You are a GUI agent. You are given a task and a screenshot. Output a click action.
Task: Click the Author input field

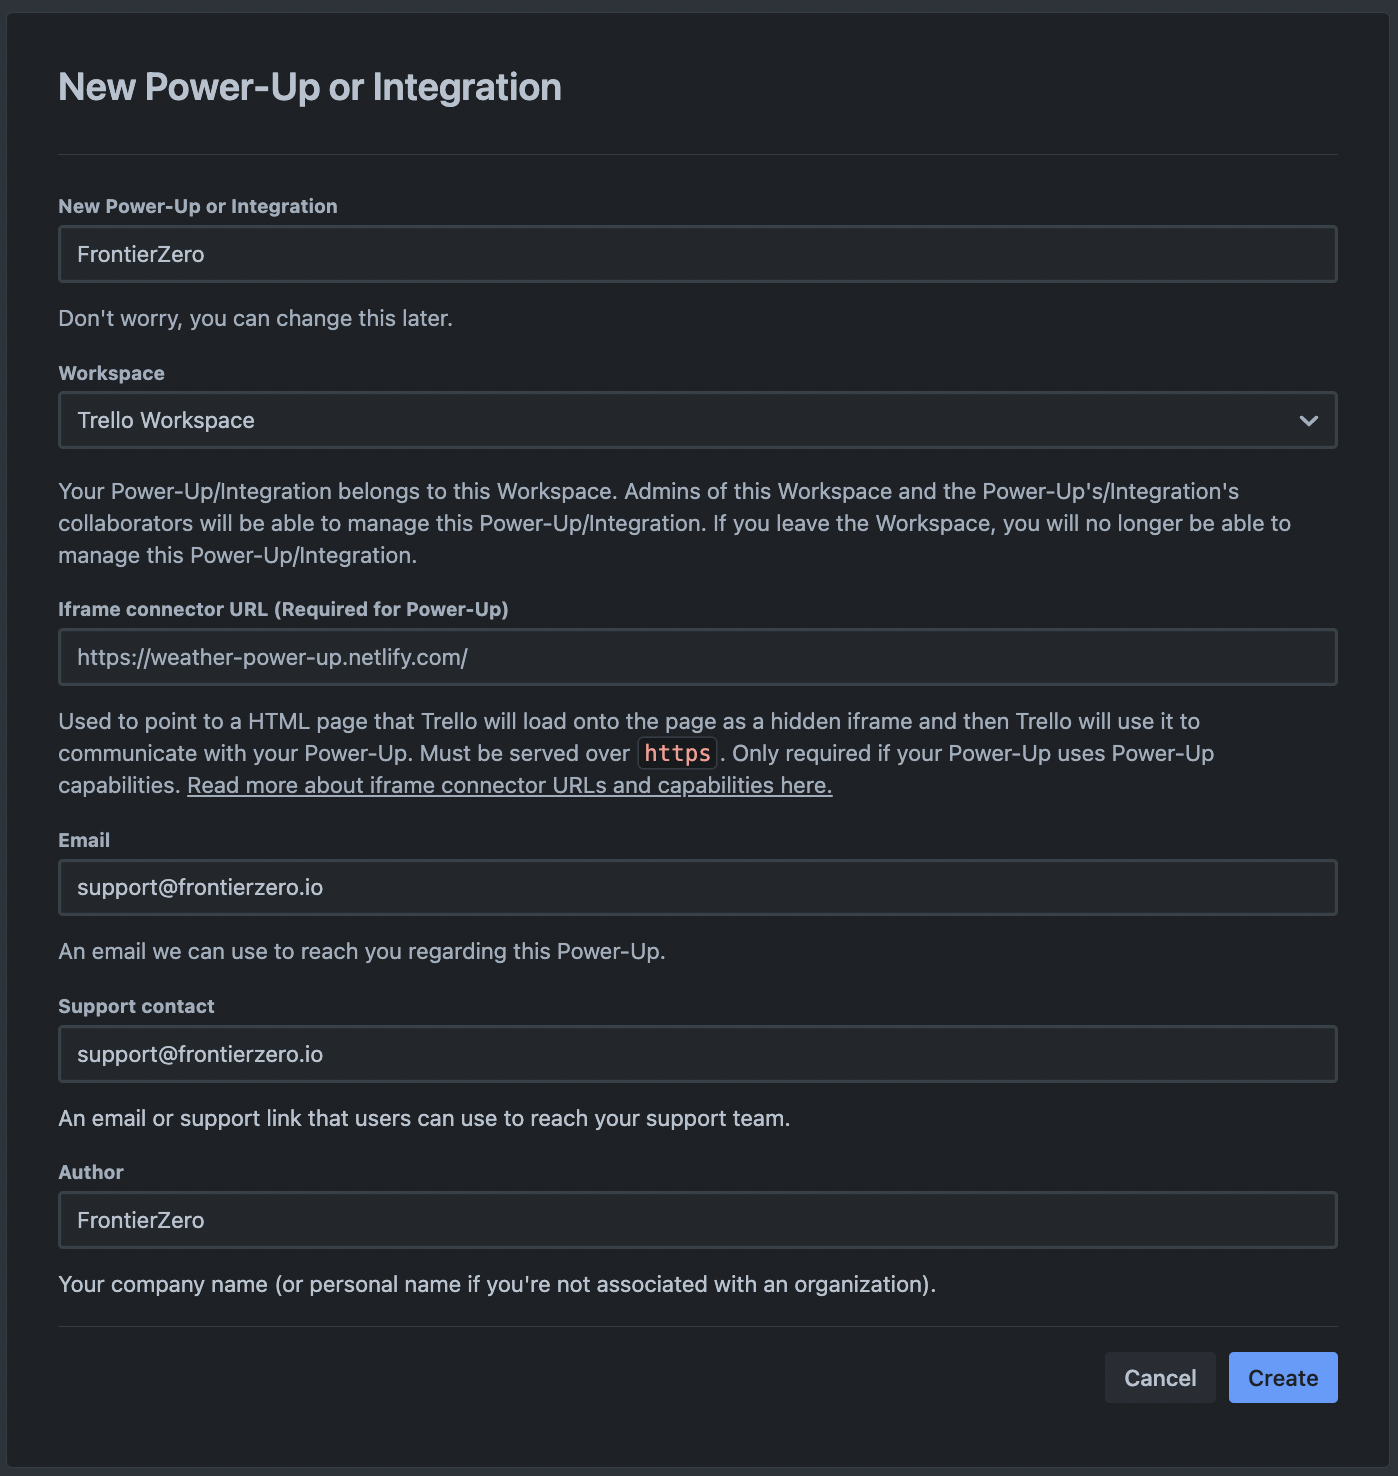coord(697,1220)
